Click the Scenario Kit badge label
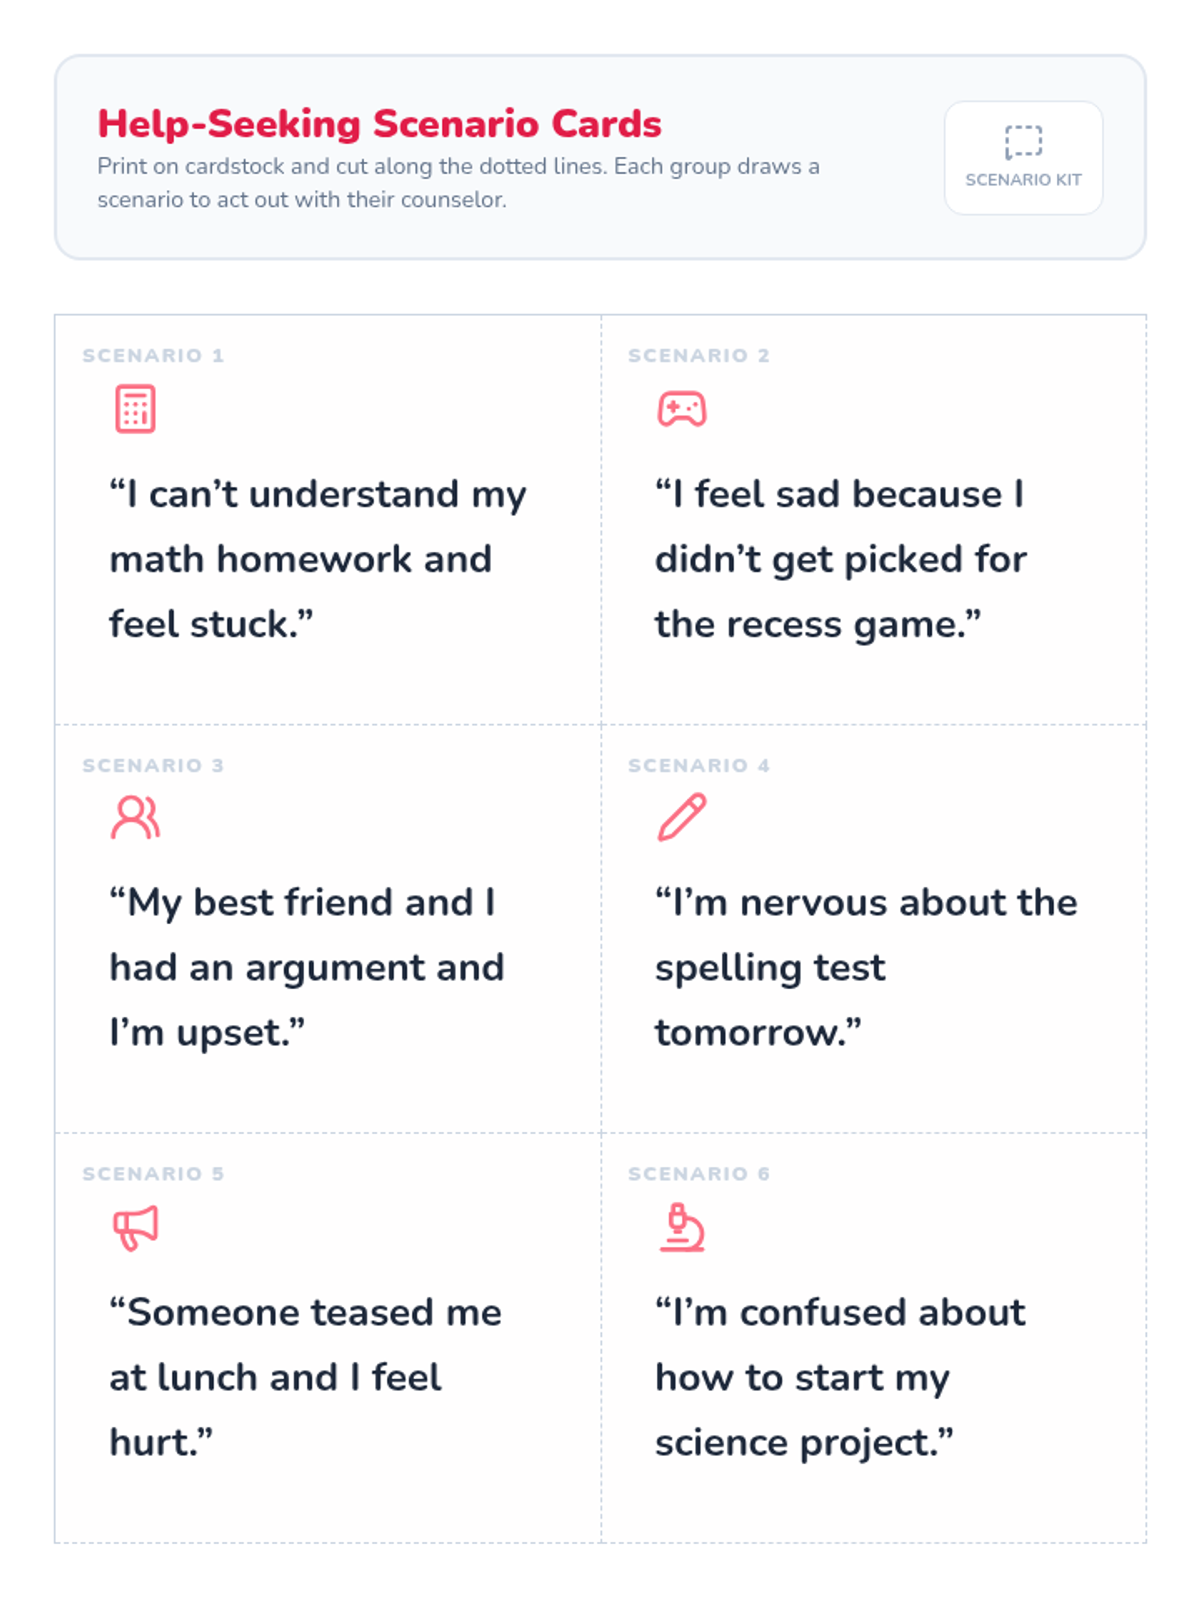Viewport: 1200px width, 1600px height. click(1023, 180)
